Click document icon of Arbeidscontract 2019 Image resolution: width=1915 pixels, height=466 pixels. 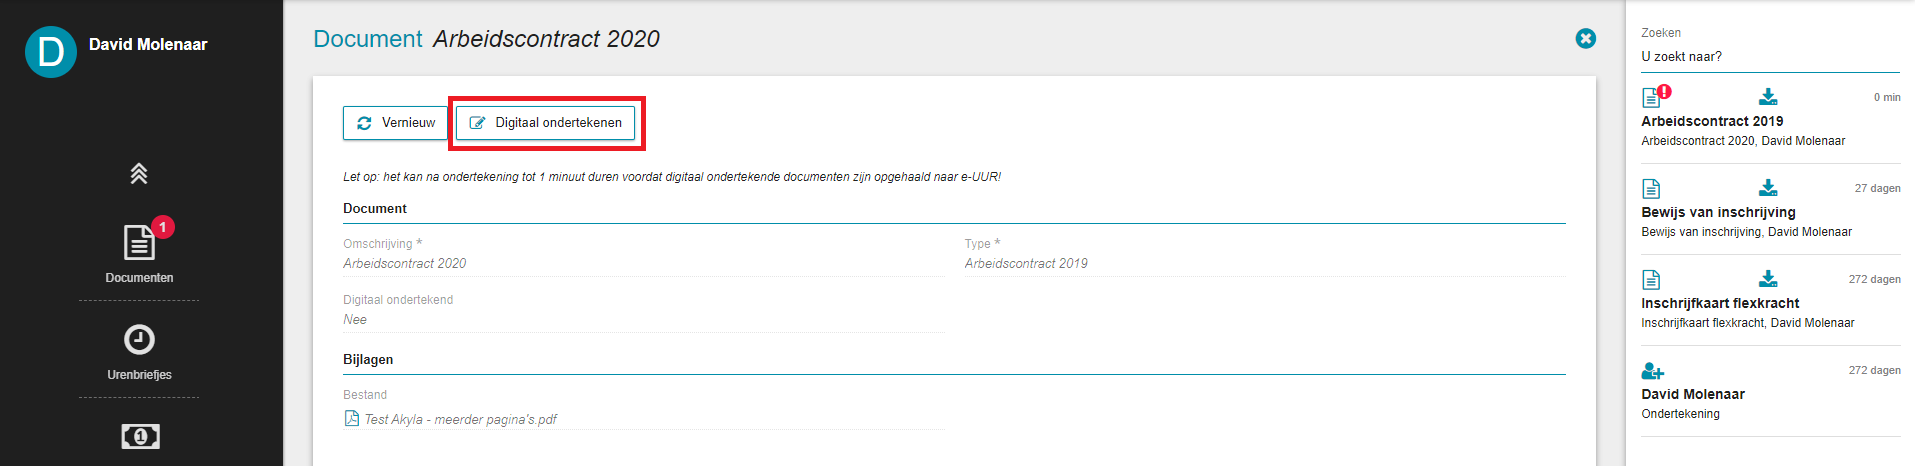pyautogui.click(x=1651, y=98)
